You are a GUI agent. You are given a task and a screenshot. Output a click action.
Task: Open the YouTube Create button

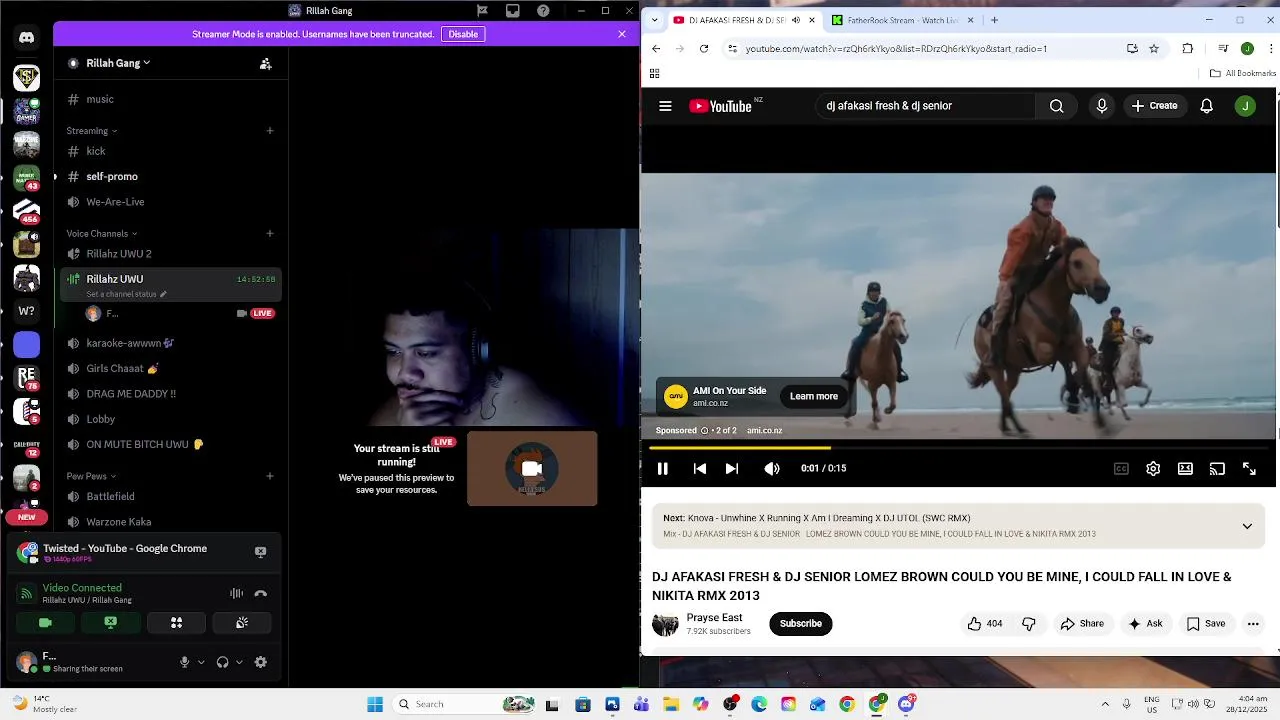[x=1155, y=106]
